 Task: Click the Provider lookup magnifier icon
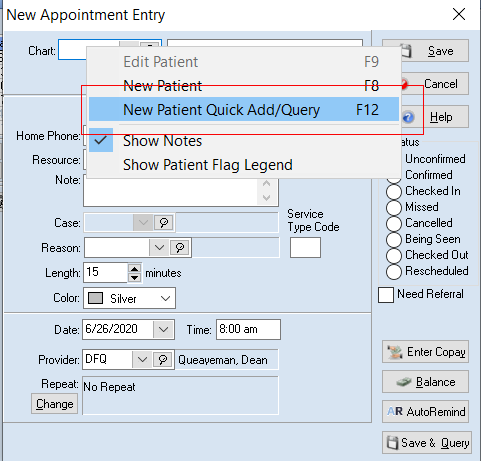coord(163,360)
